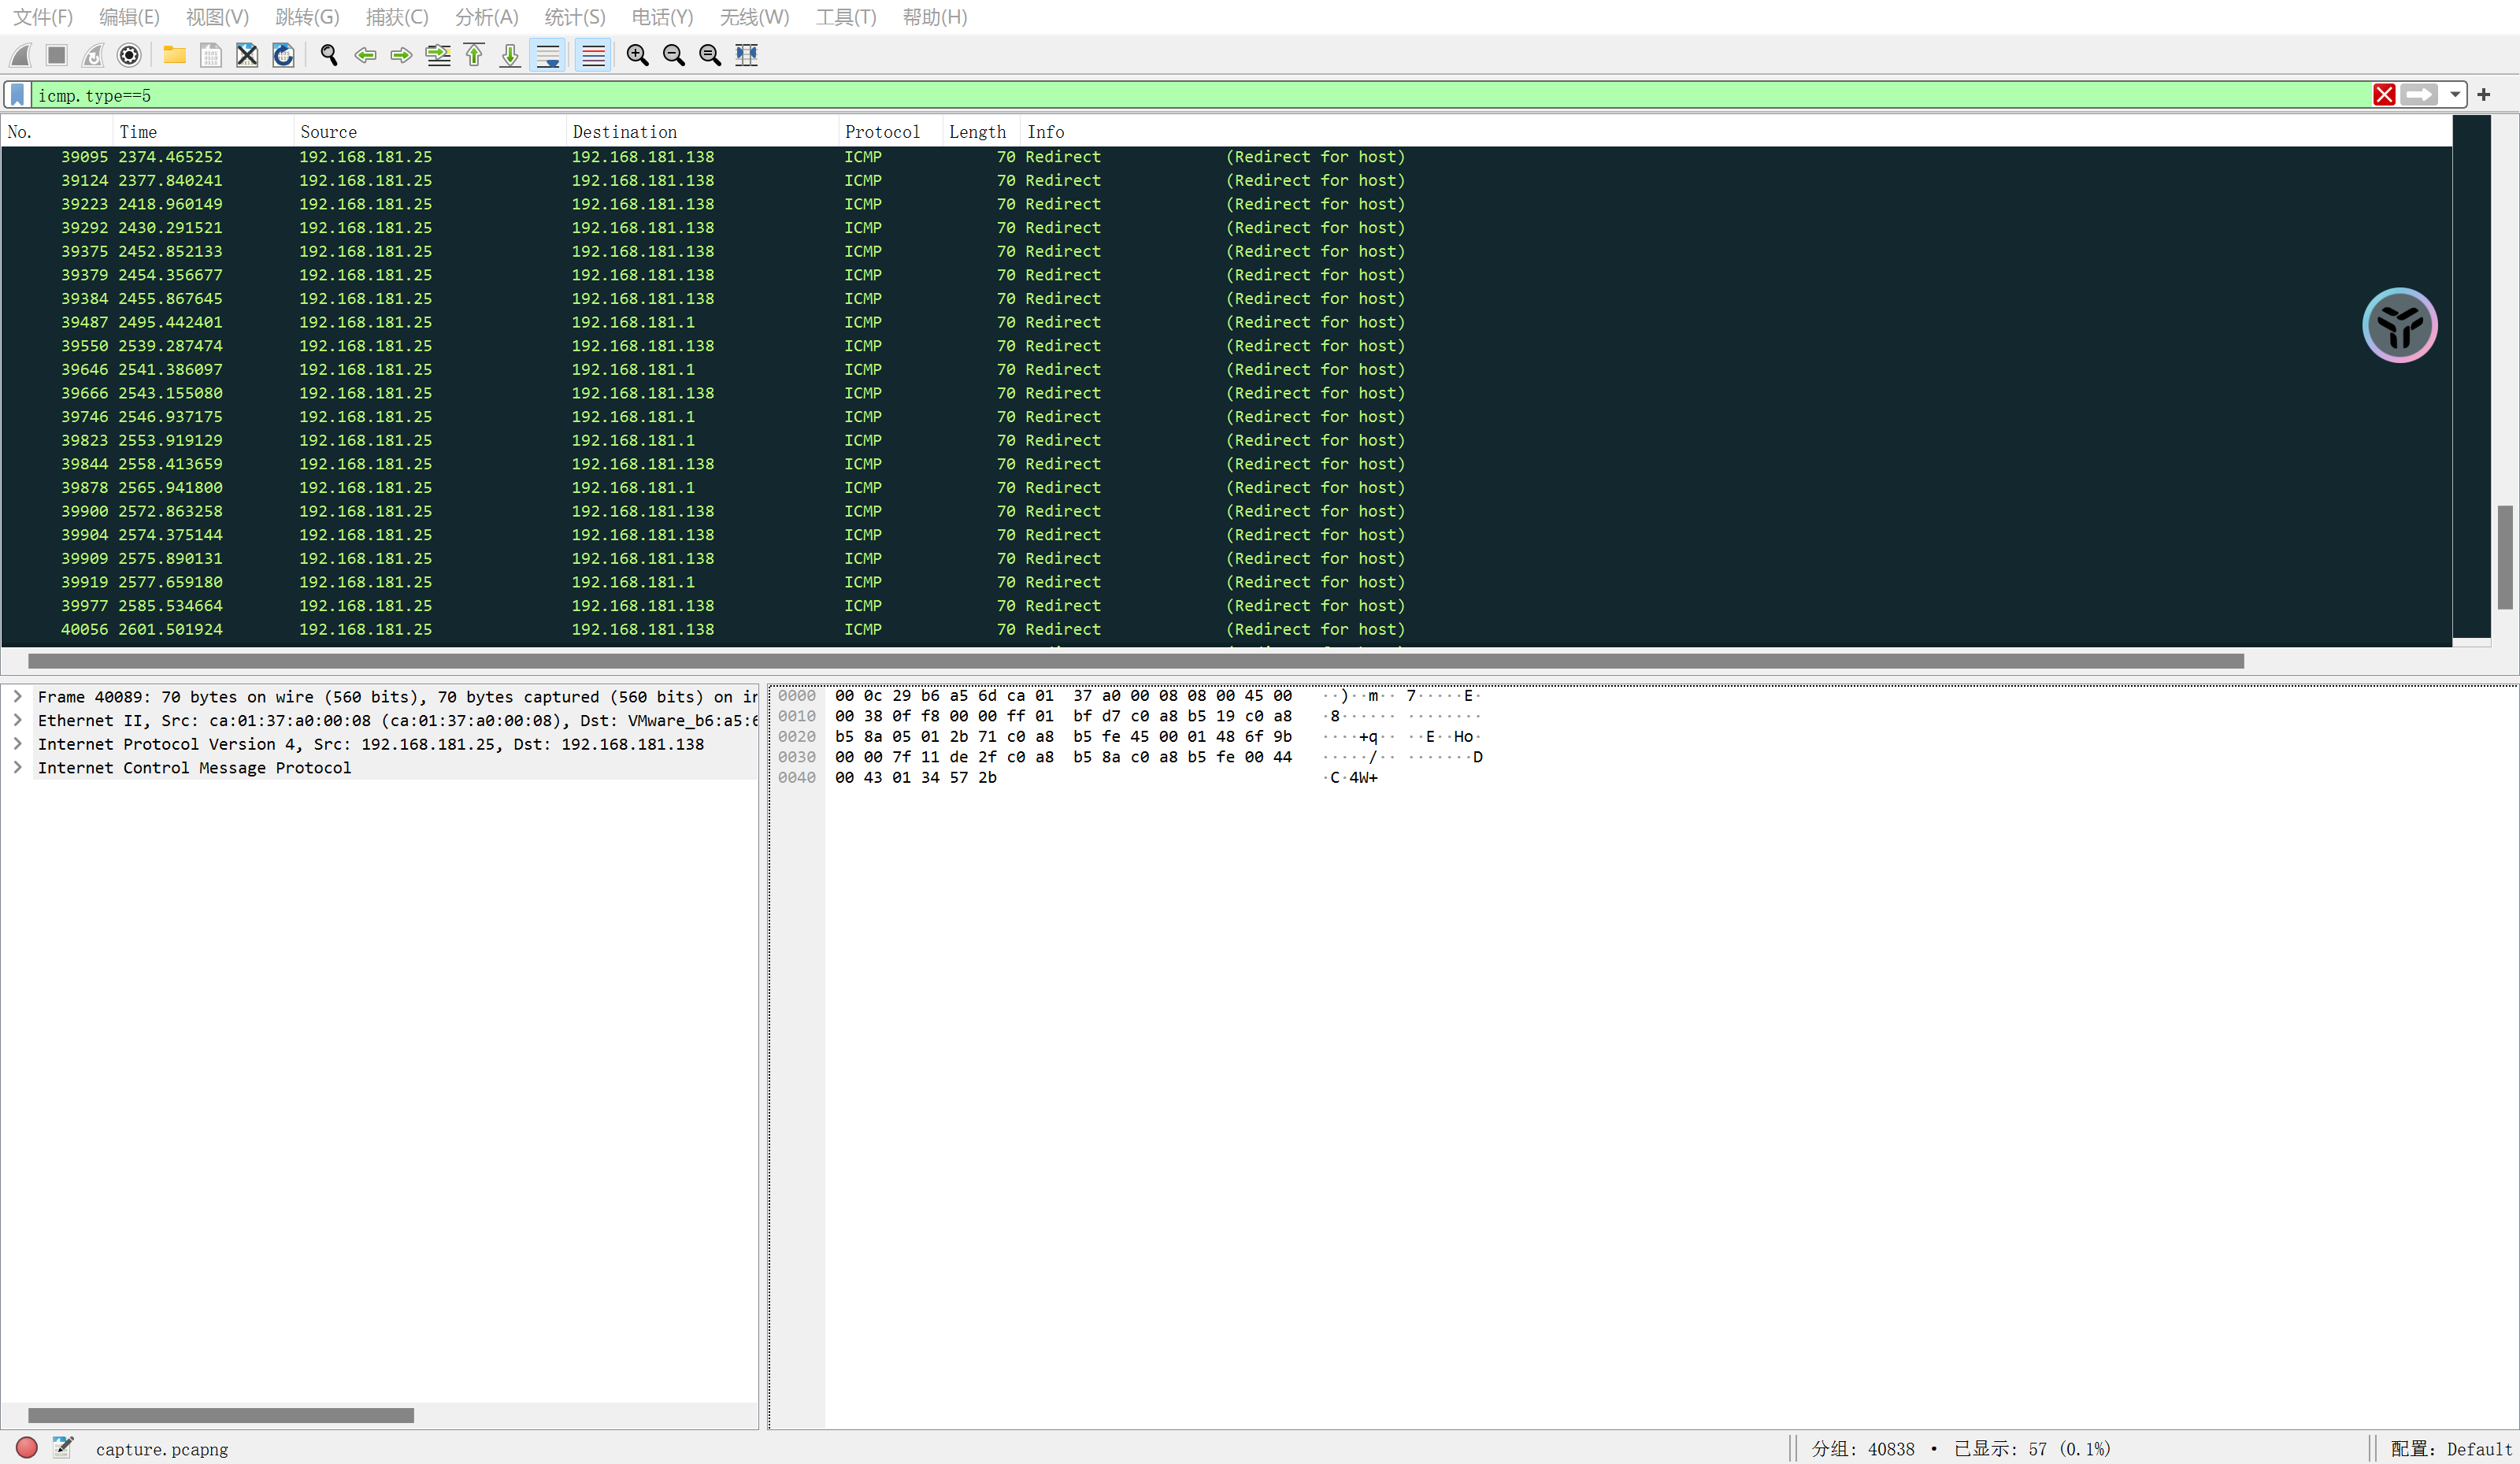Viewport: 2520px width, 1464px height.
Task: Start a new live packet capture
Action: 20,55
